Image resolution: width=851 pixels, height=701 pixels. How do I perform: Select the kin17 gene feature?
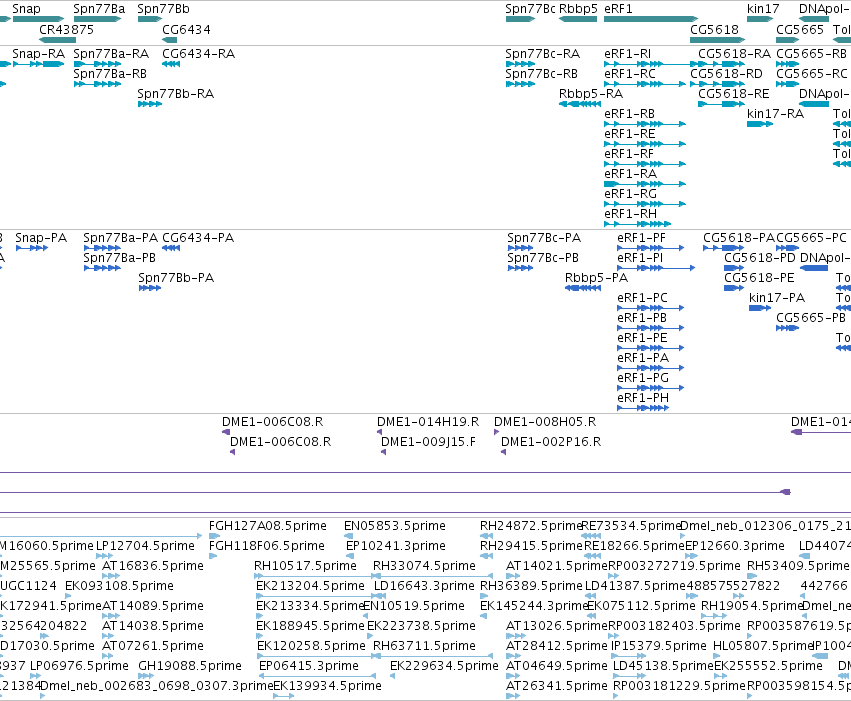point(760,19)
